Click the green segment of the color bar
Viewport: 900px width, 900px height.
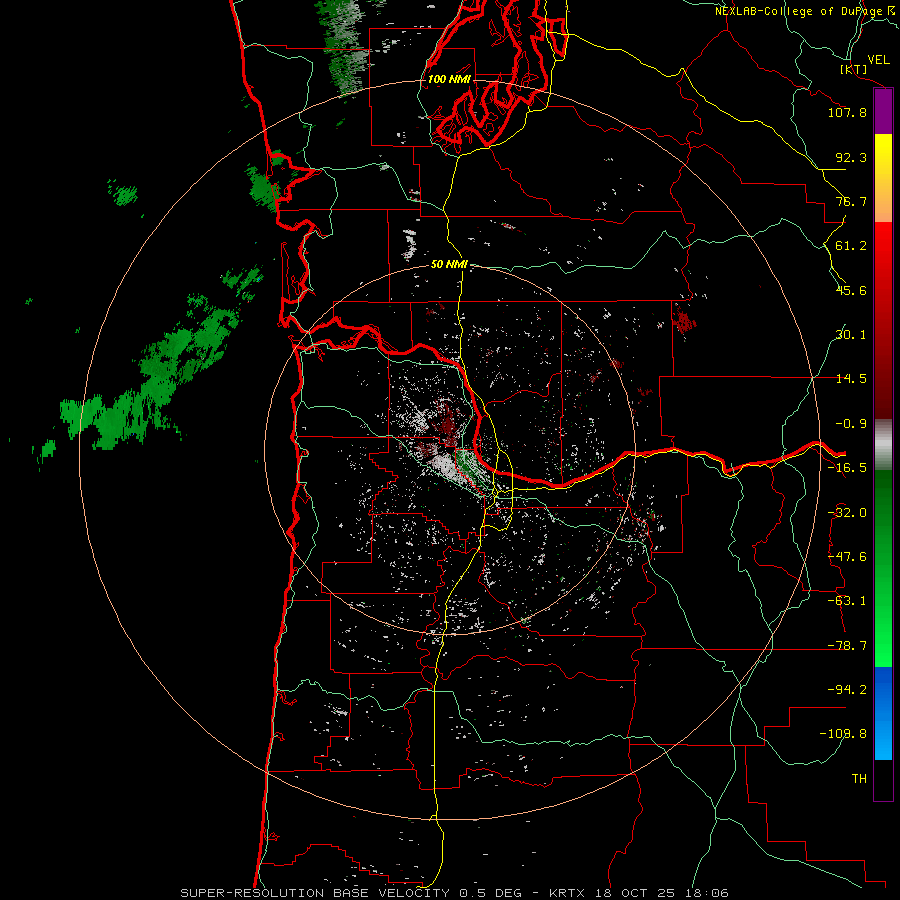[883, 568]
